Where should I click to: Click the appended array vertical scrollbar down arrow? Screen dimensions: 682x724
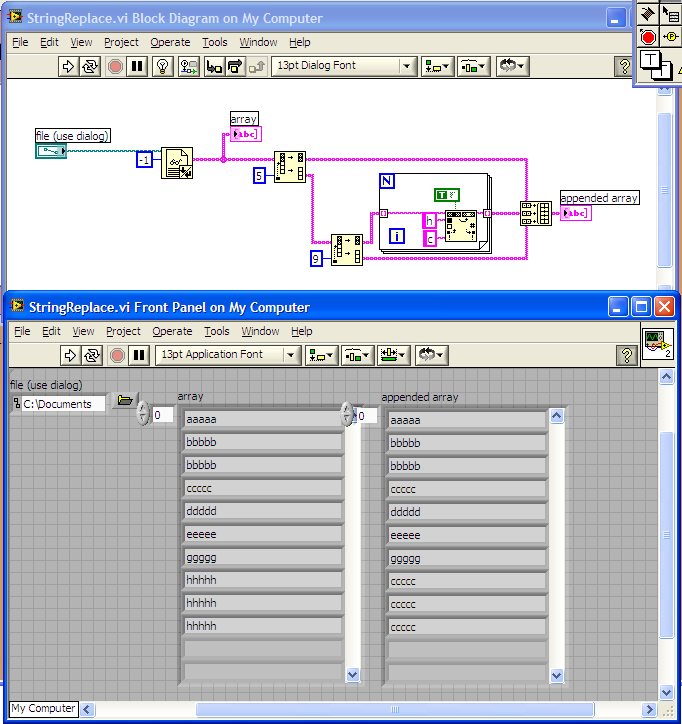click(557, 675)
